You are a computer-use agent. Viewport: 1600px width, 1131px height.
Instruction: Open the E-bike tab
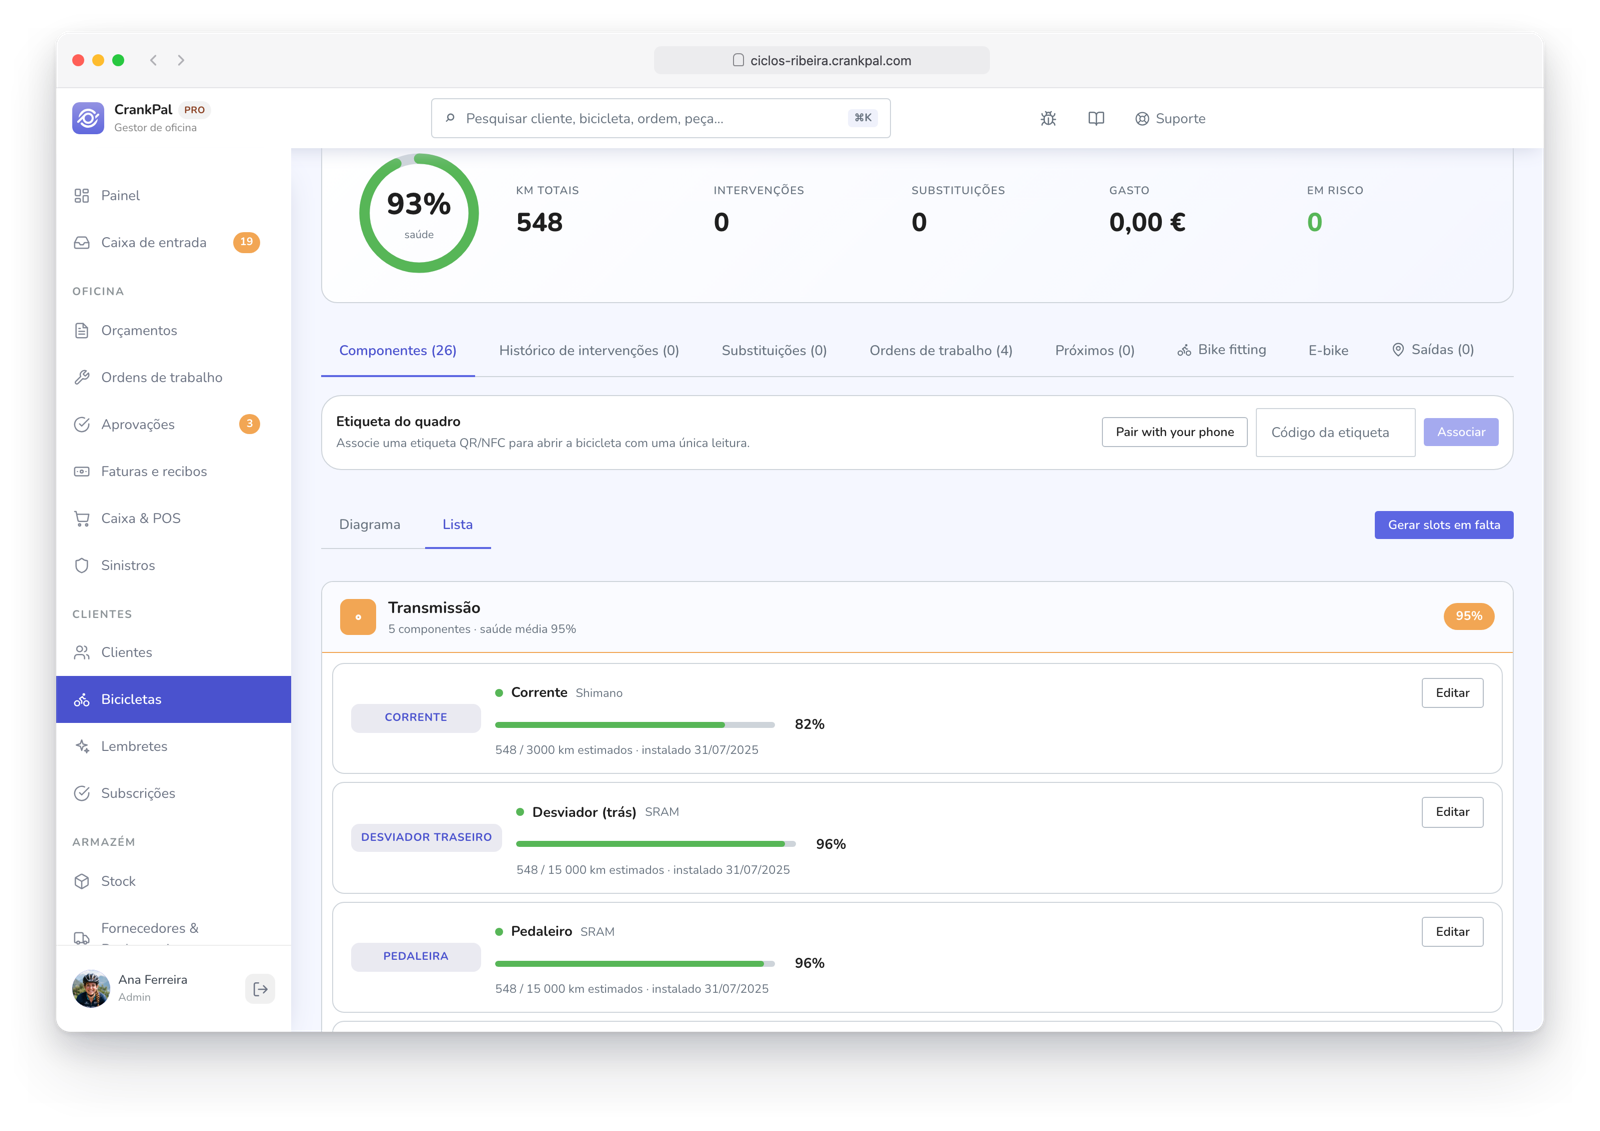pos(1328,350)
